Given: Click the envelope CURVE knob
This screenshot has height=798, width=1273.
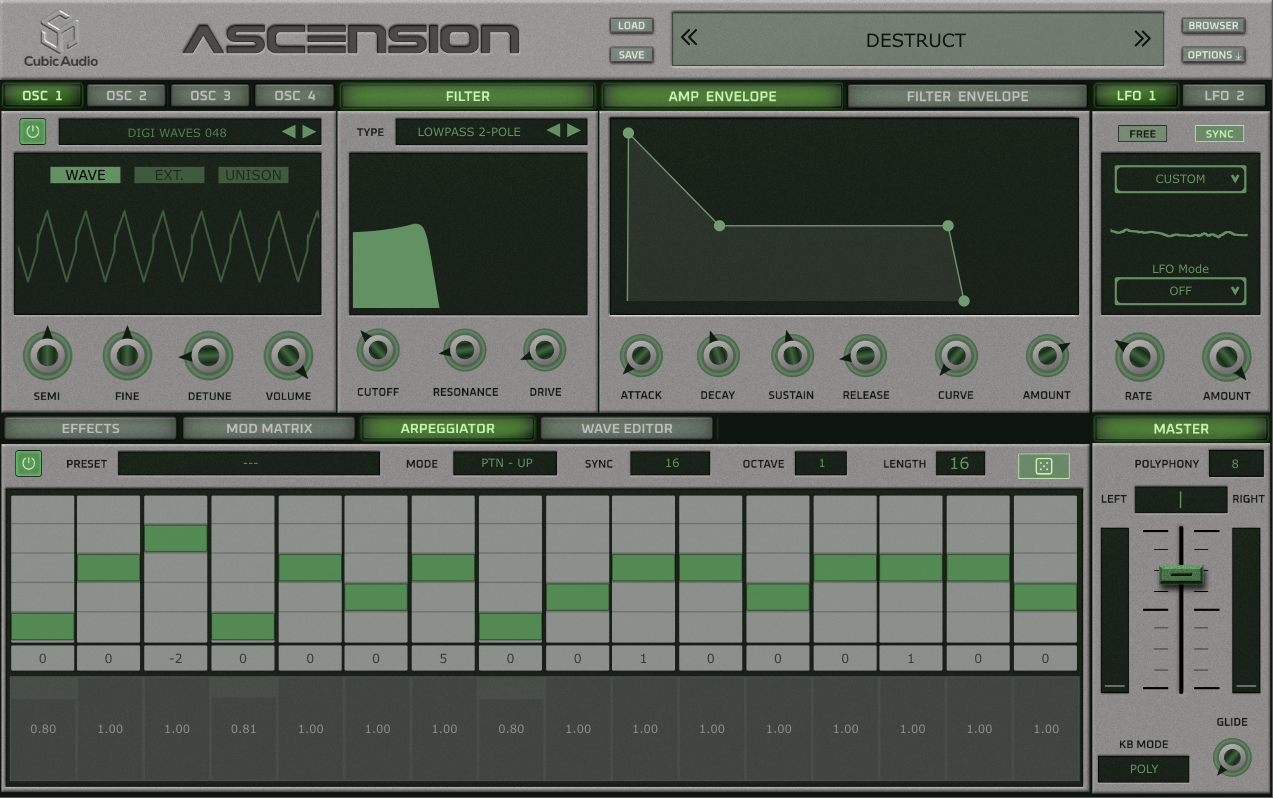Looking at the screenshot, I should coord(956,355).
